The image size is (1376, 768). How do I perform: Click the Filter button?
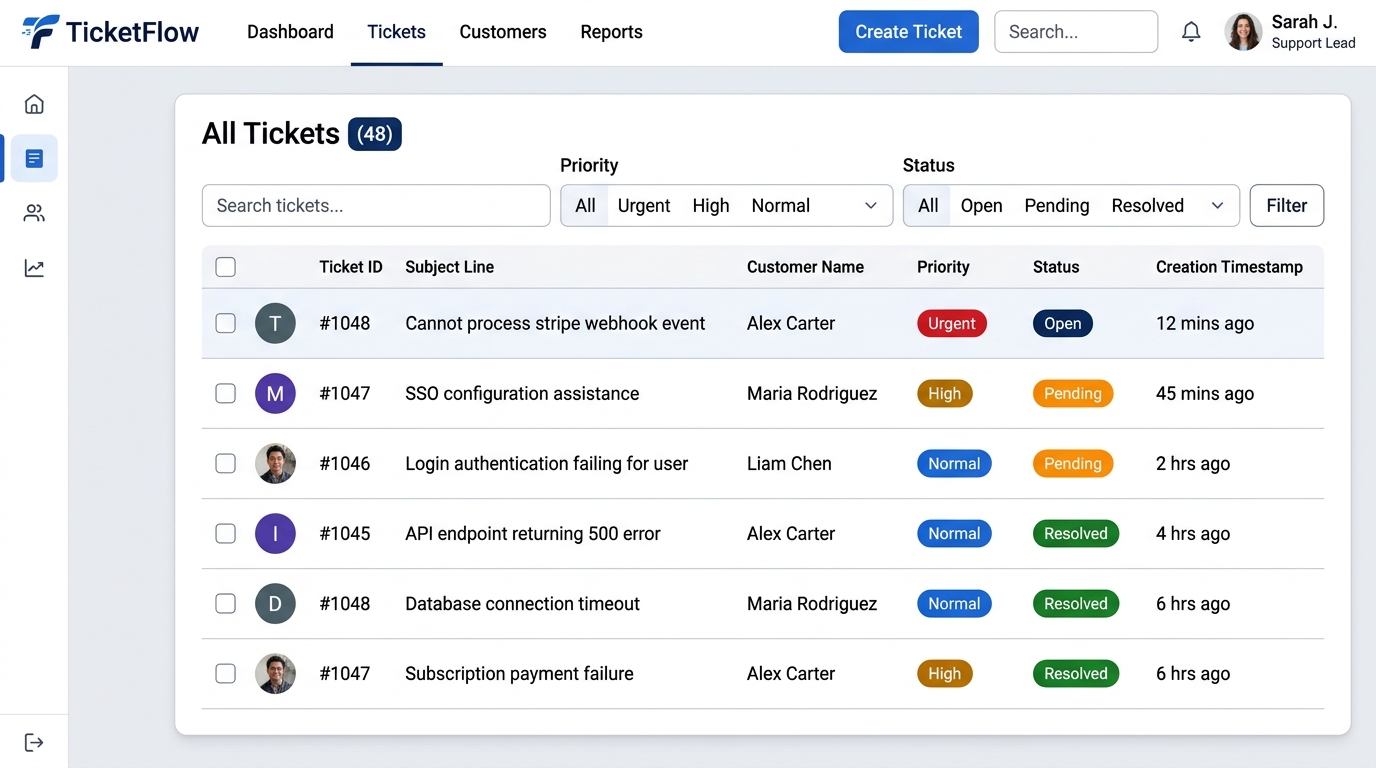pos(1287,205)
